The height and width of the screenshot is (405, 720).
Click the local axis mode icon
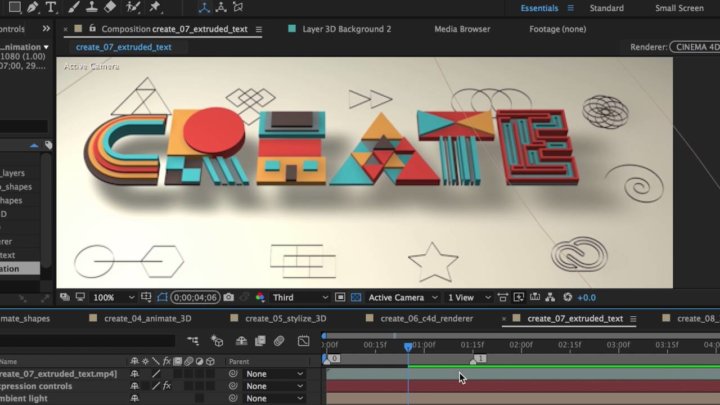coord(204,8)
